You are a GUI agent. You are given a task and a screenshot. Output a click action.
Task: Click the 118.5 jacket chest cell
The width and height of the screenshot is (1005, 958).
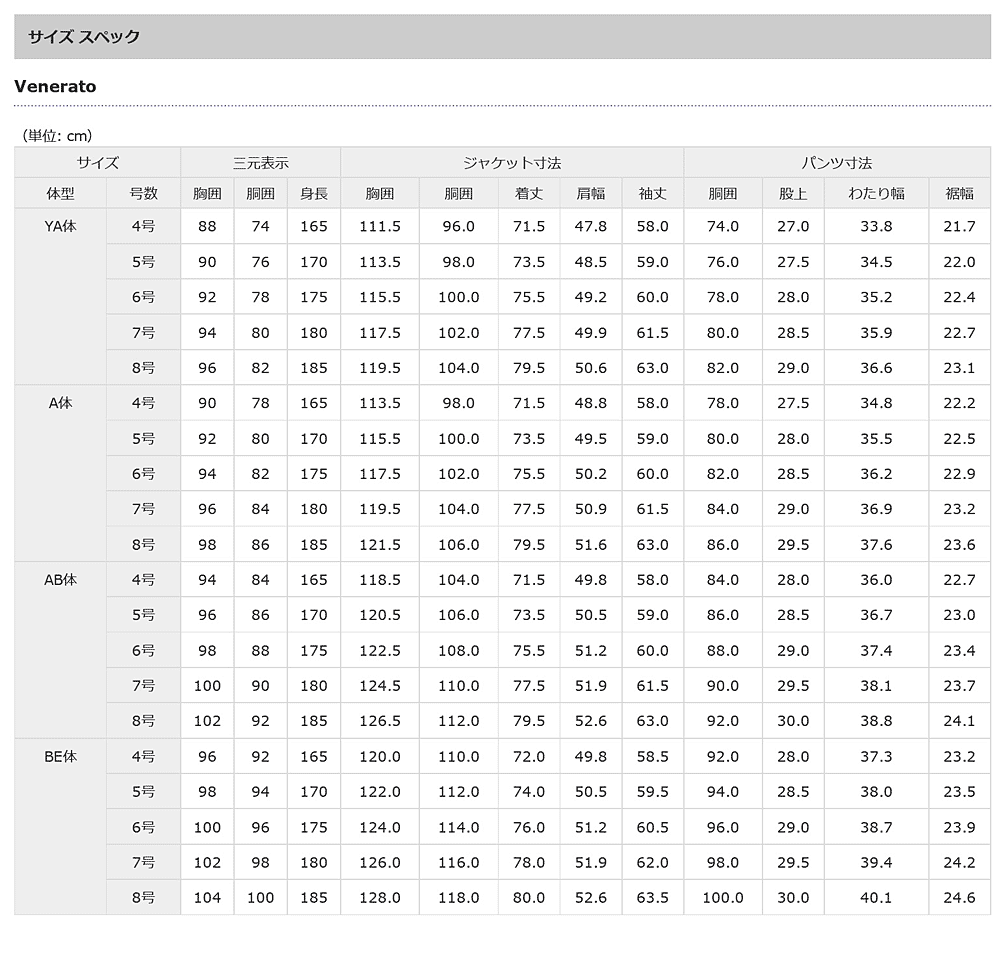379,580
